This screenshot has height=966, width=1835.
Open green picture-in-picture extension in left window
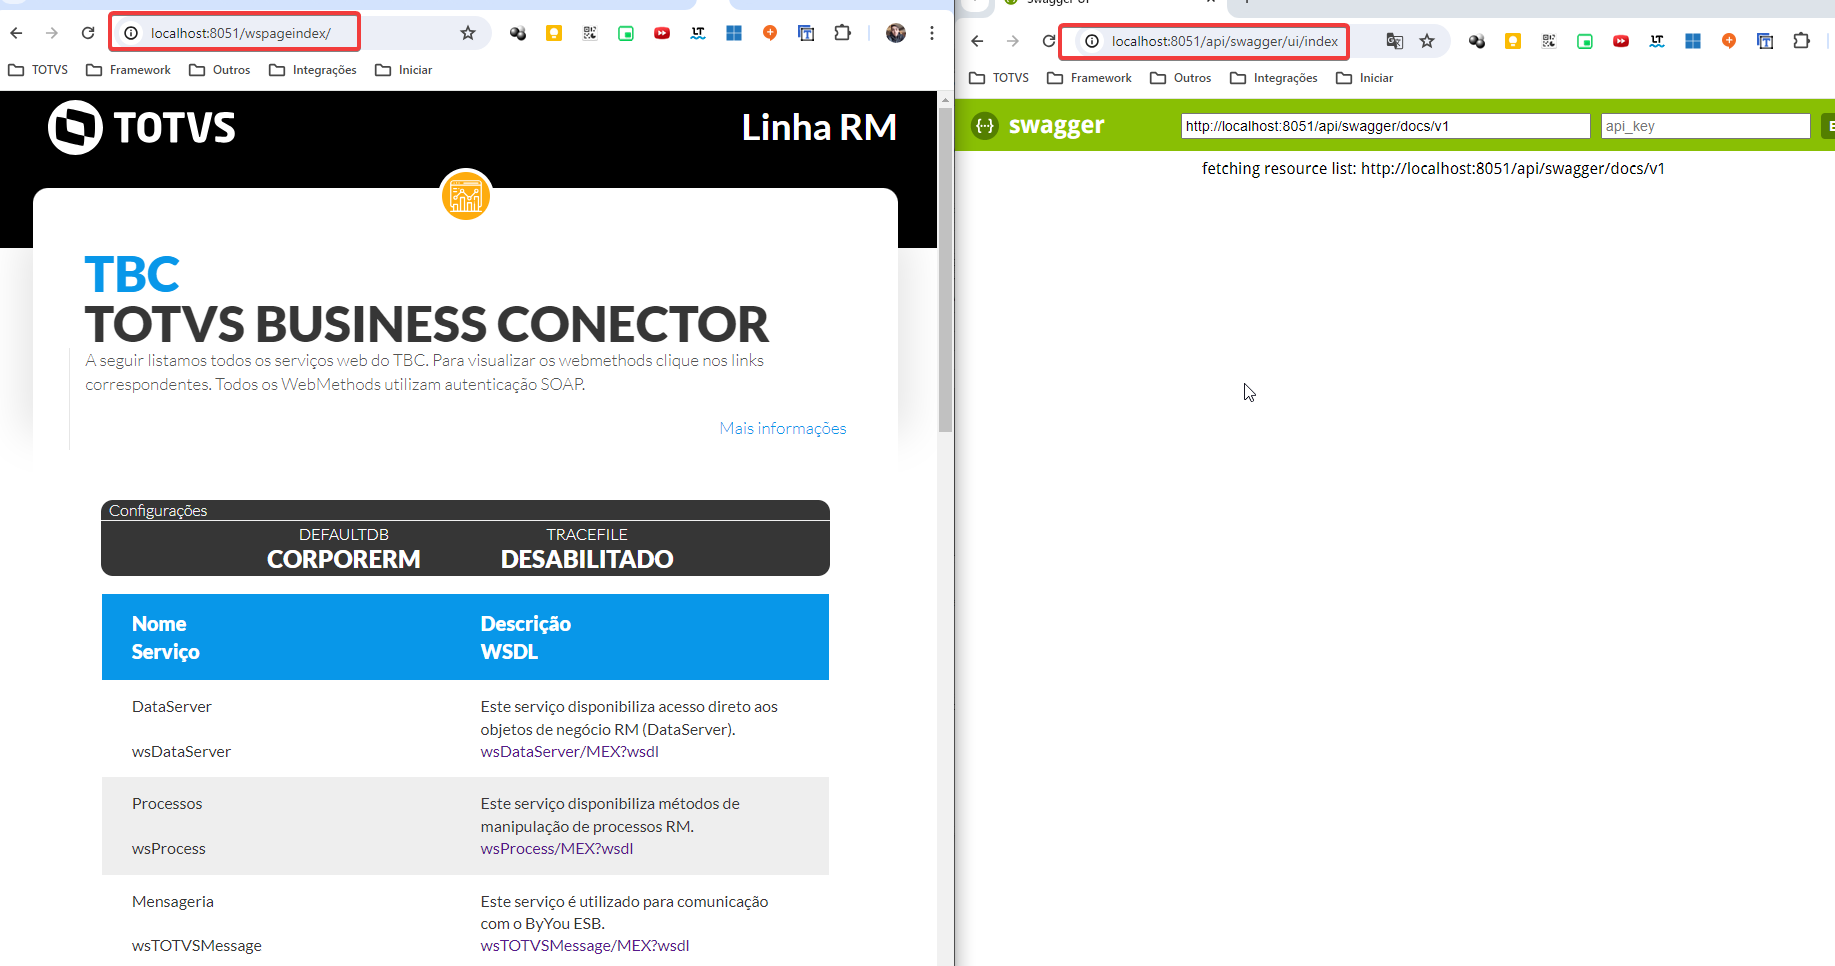tap(626, 33)
